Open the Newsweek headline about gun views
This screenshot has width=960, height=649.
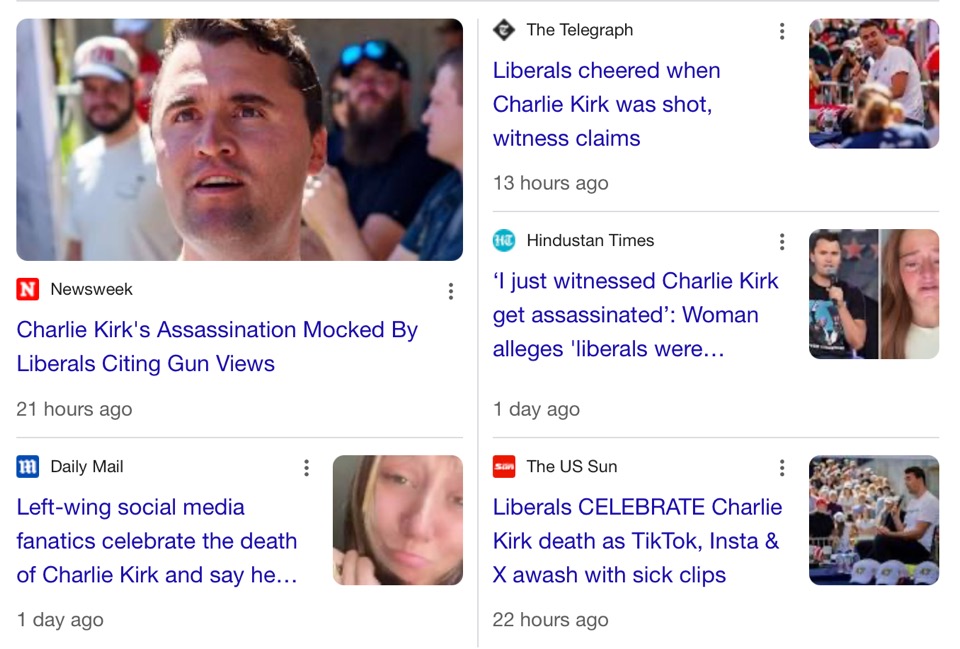coord(217,347)
